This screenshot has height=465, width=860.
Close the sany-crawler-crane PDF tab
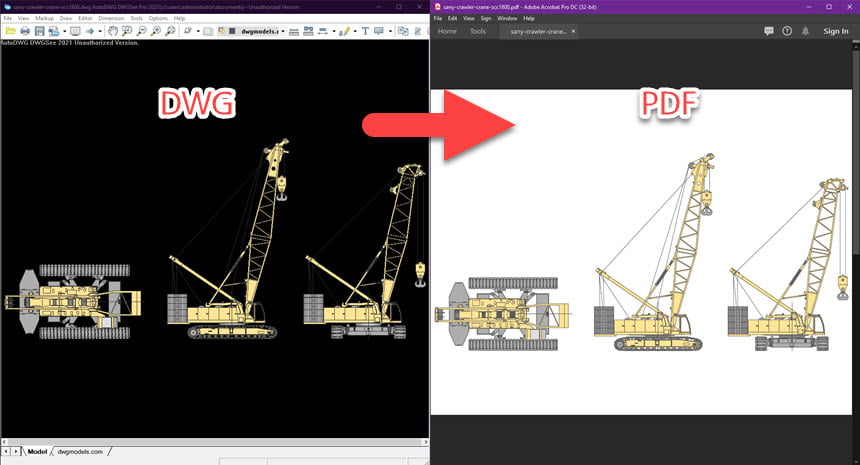(x=573, y=31)
